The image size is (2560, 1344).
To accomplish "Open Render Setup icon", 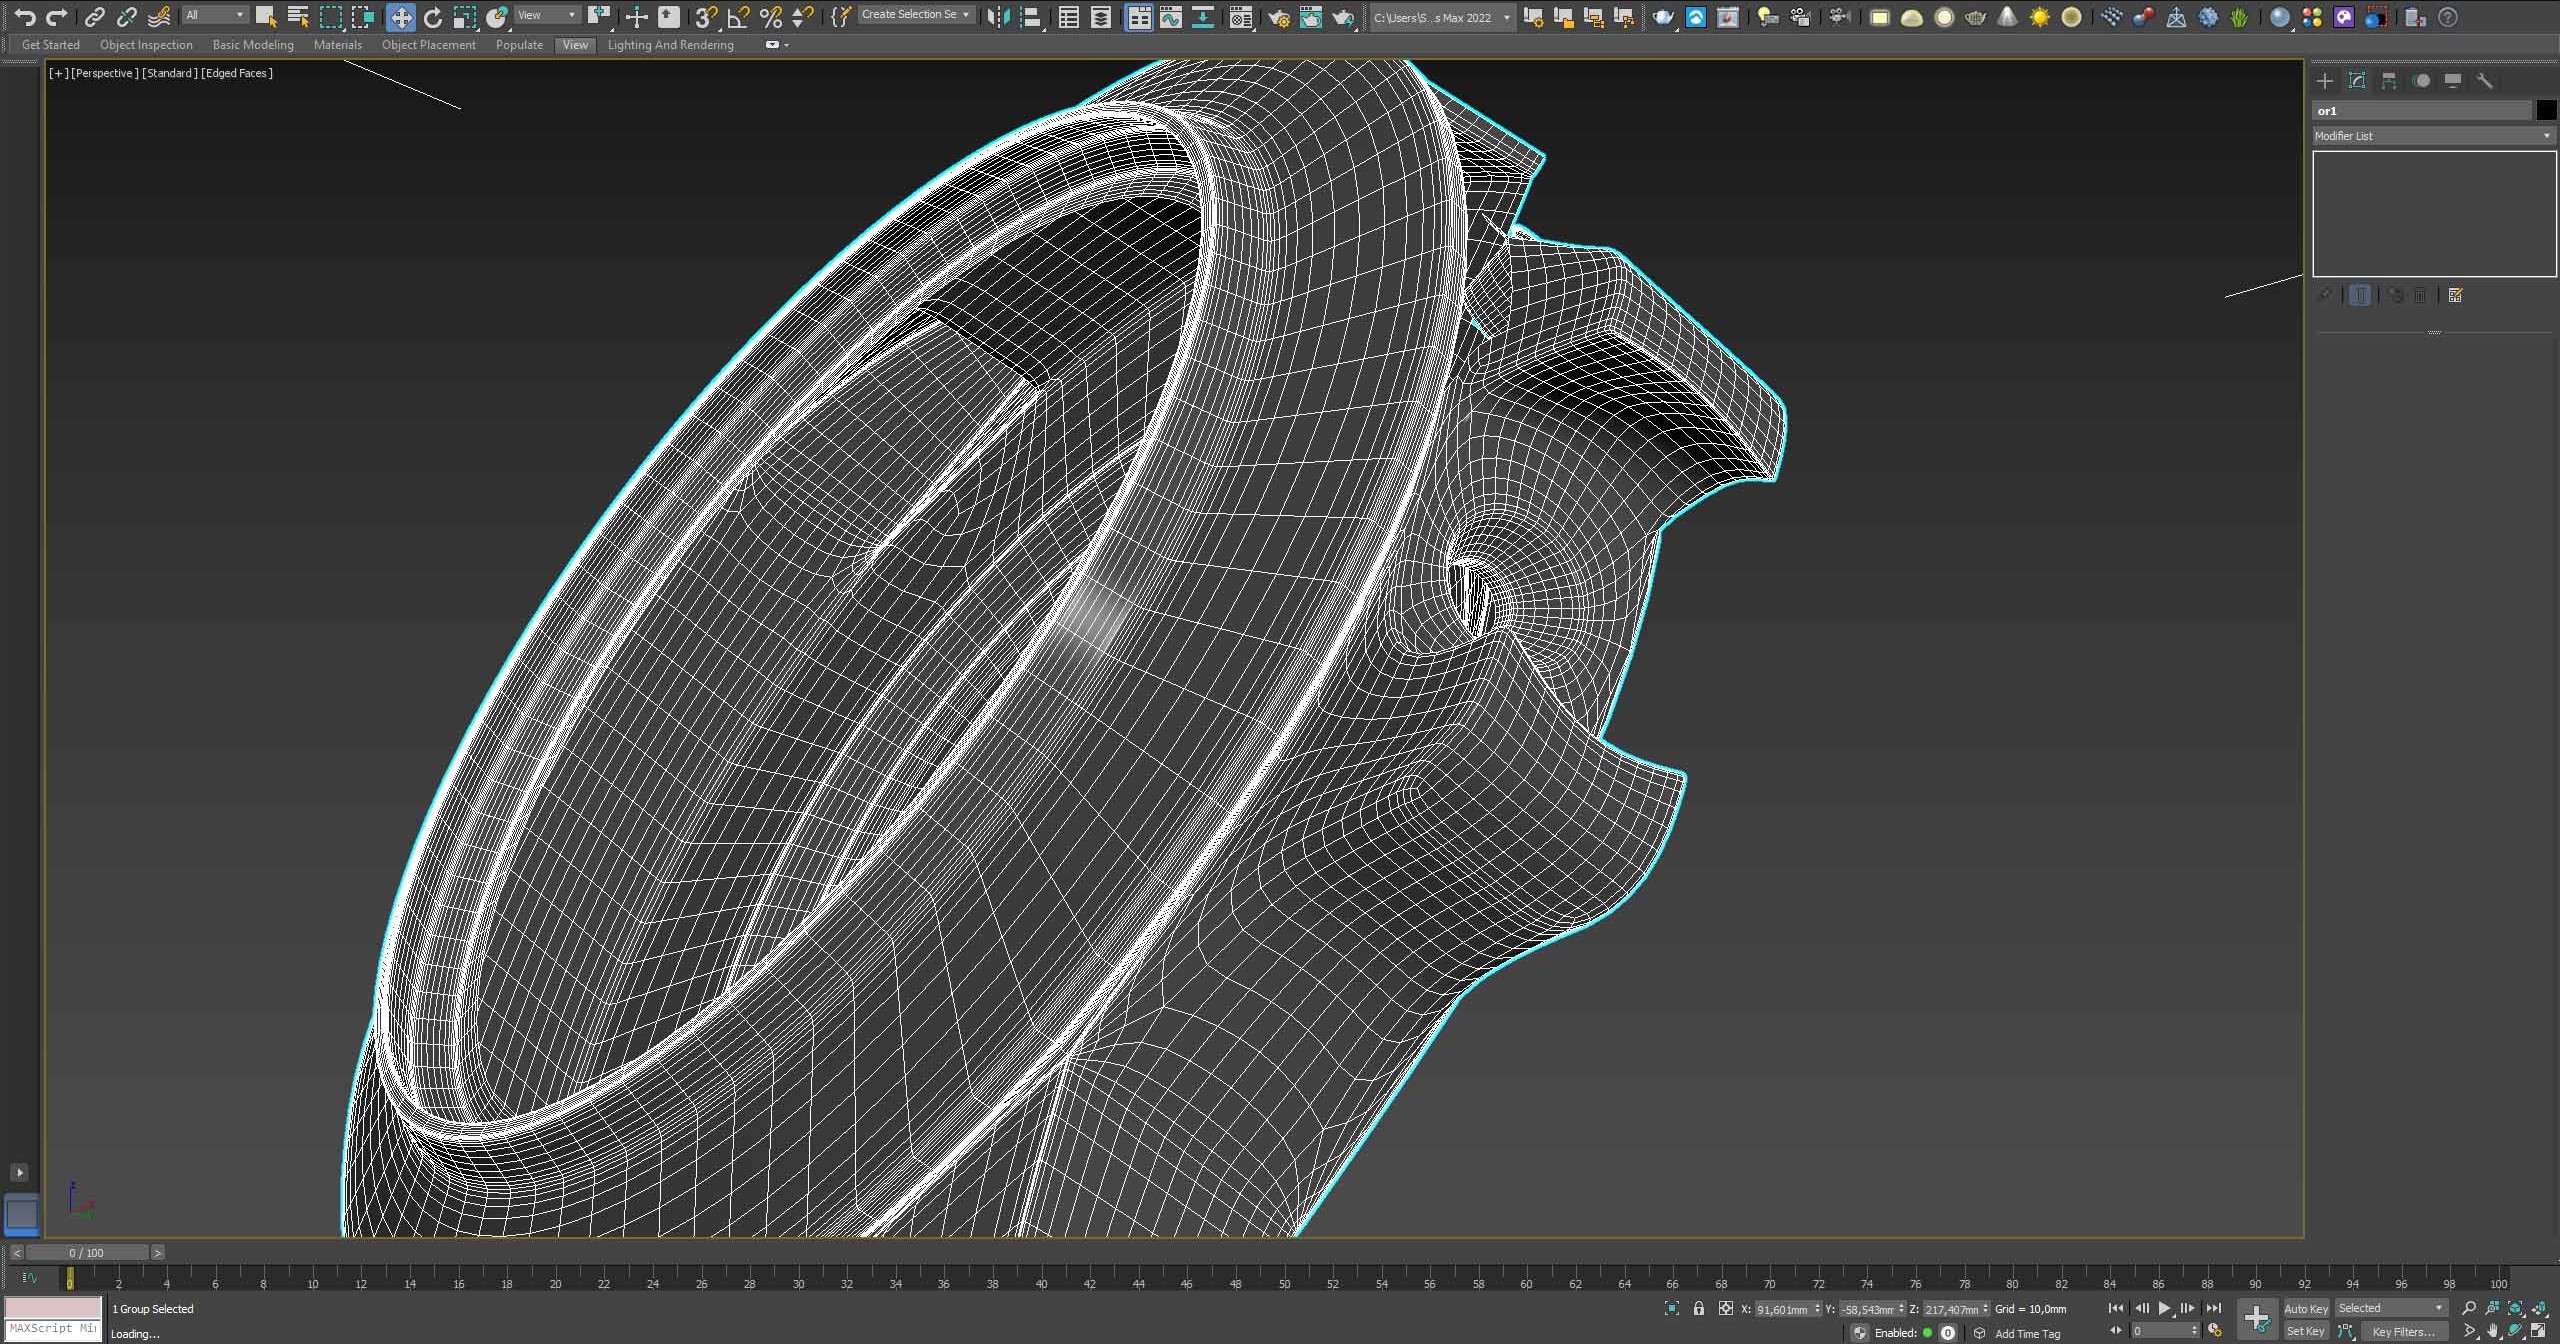I will [1278, 17].
